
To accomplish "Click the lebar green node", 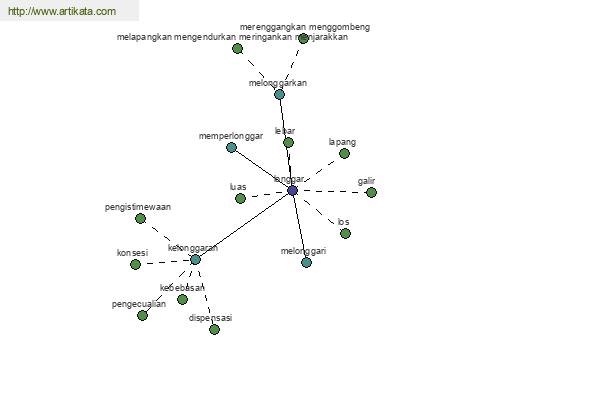I will (x=289, y=143).
